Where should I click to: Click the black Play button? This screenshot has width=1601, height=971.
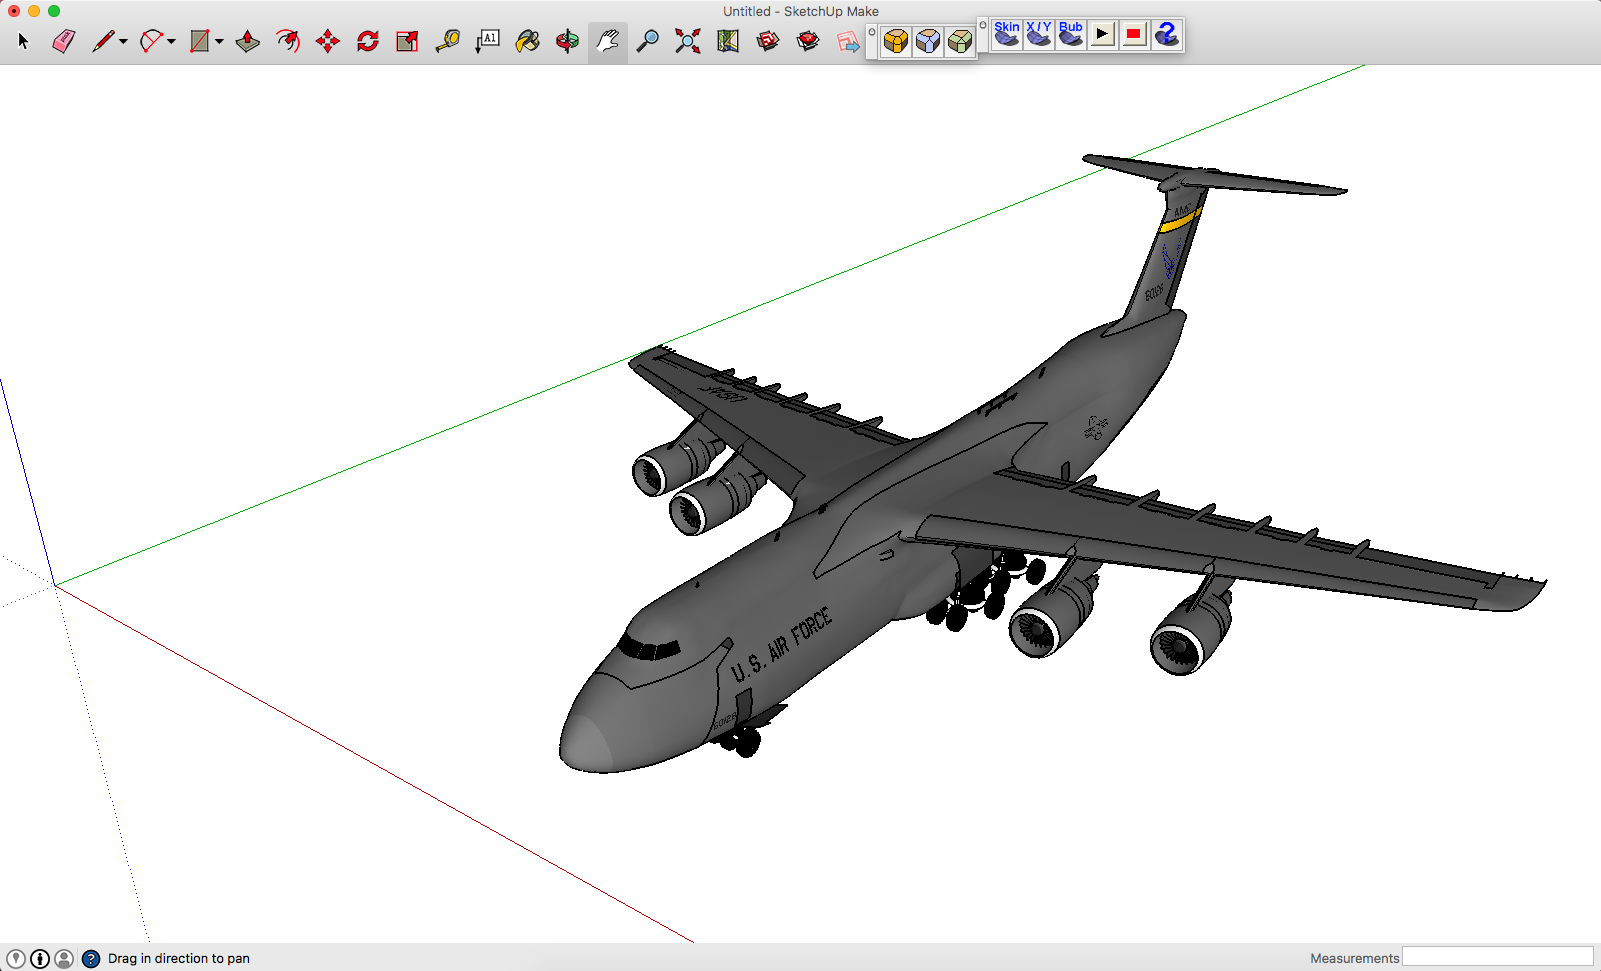[x=1102, y=34]
